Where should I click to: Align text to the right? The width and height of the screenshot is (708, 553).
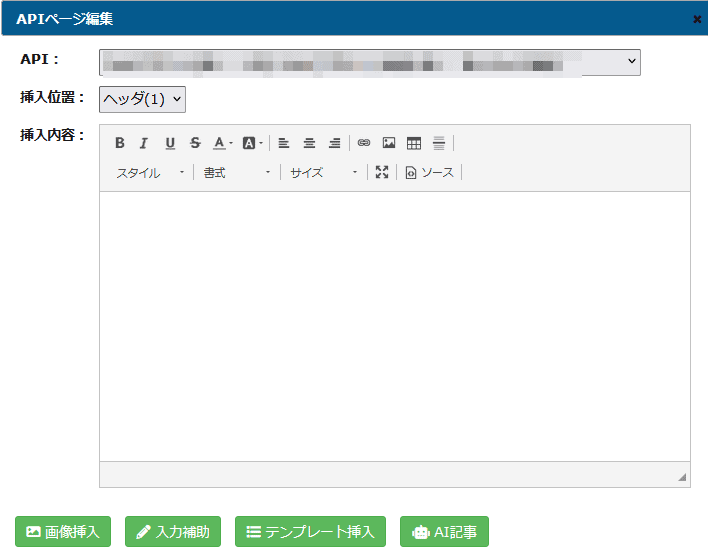click(x=334, y=143)
